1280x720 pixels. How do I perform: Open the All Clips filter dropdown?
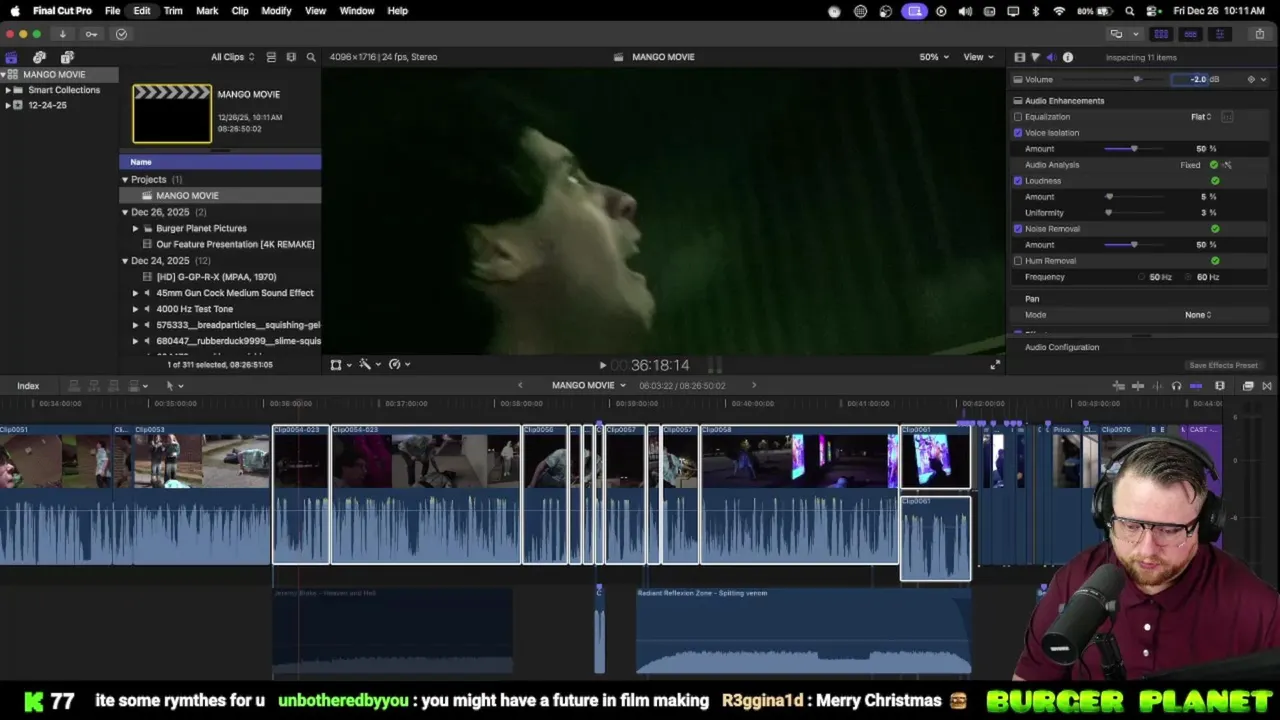(232, 57)
